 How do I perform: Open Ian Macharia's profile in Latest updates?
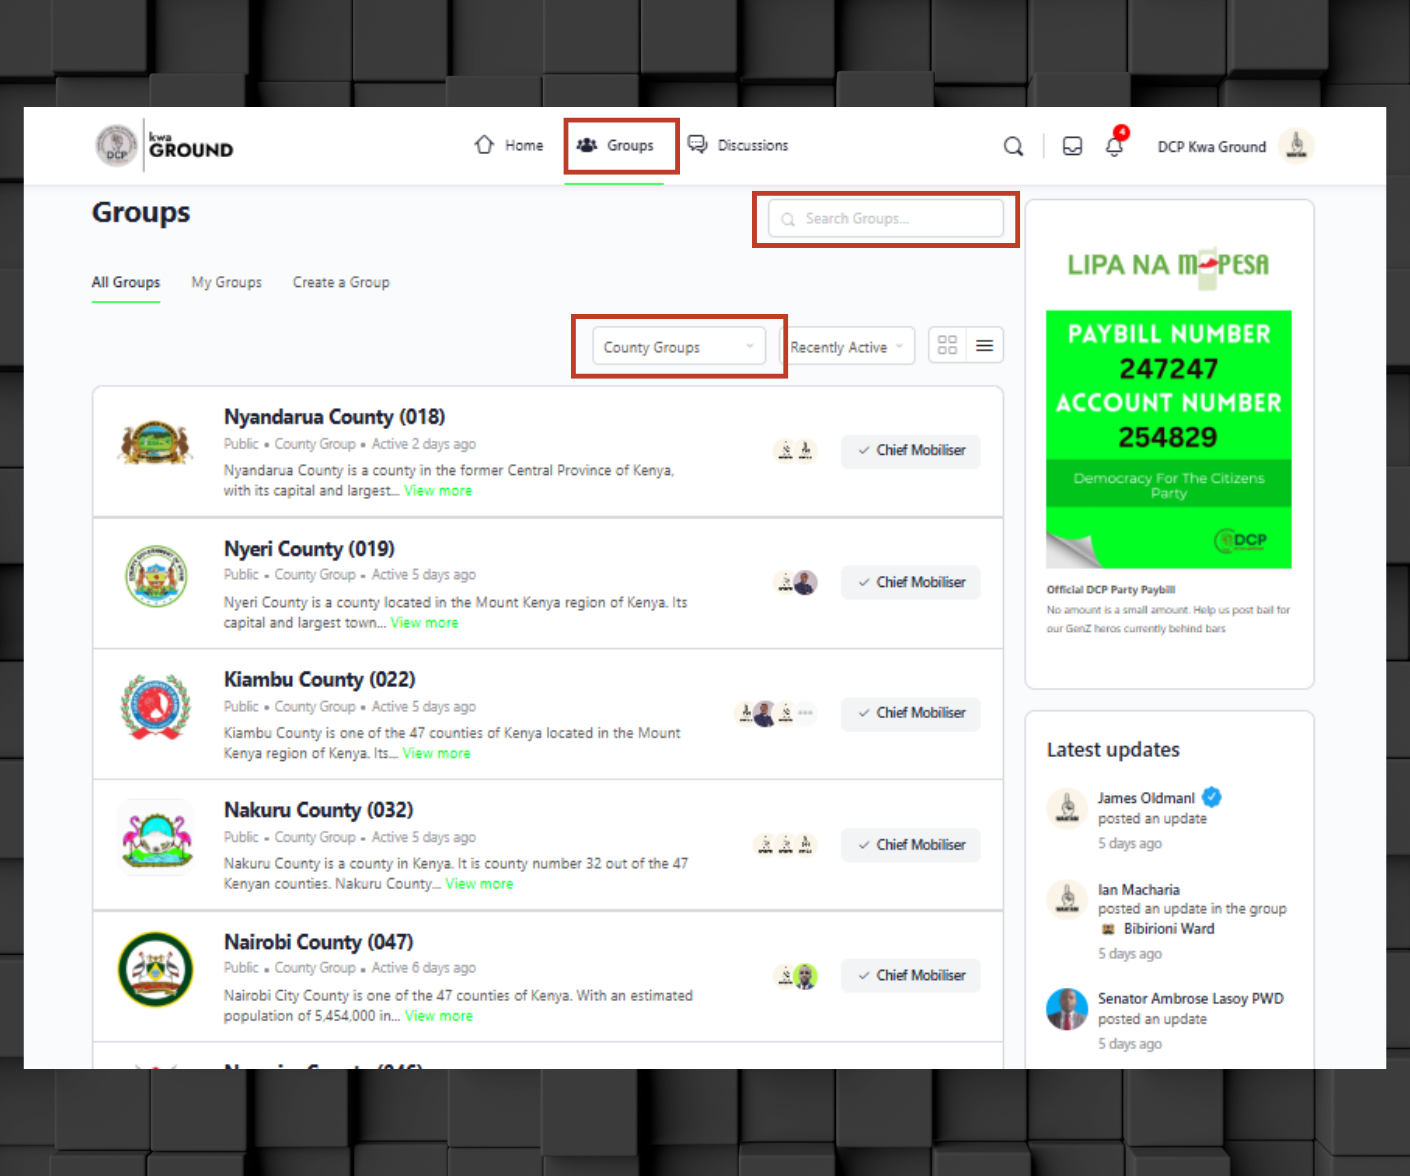[x=1138, y=889]
